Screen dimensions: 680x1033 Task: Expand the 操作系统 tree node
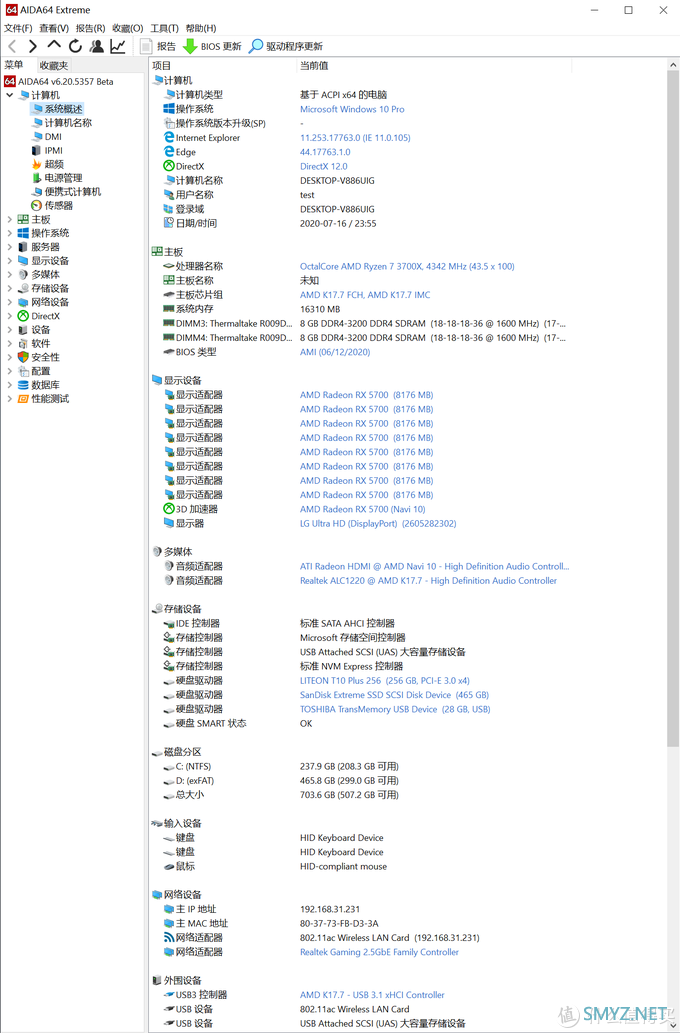[x=9, y=233]
